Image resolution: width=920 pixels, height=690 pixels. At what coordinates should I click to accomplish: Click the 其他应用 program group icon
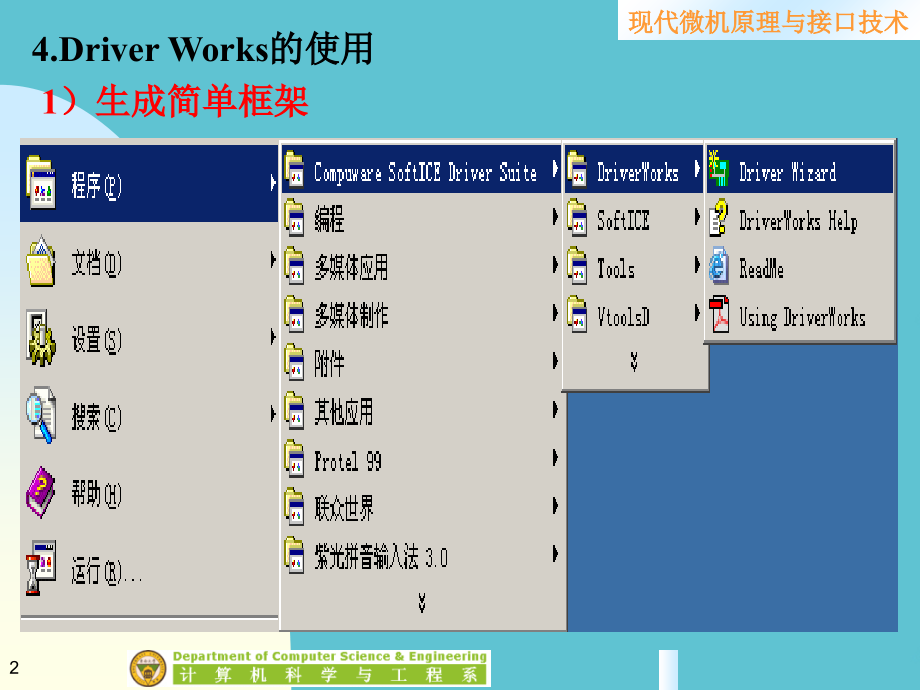click(x=294, y=410)
